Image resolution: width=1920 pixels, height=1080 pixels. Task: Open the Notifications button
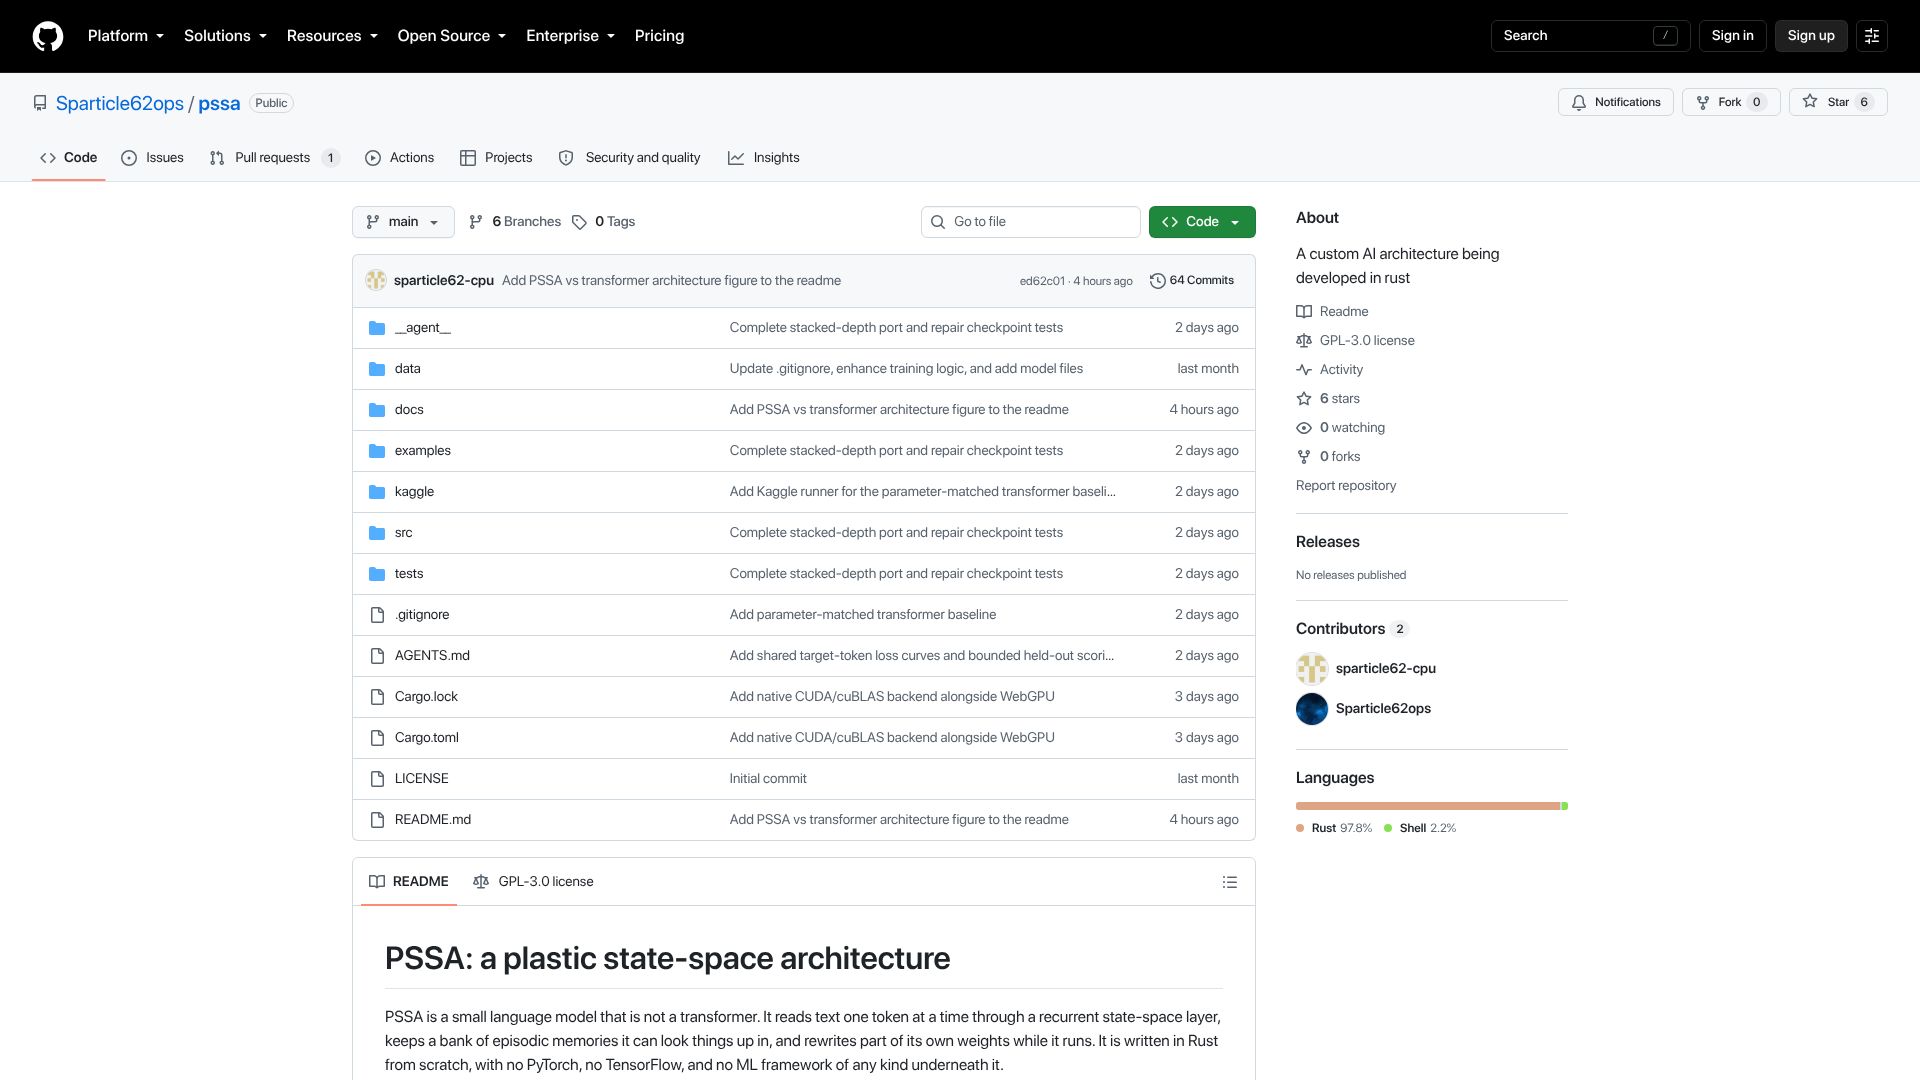click(1615, 102)
